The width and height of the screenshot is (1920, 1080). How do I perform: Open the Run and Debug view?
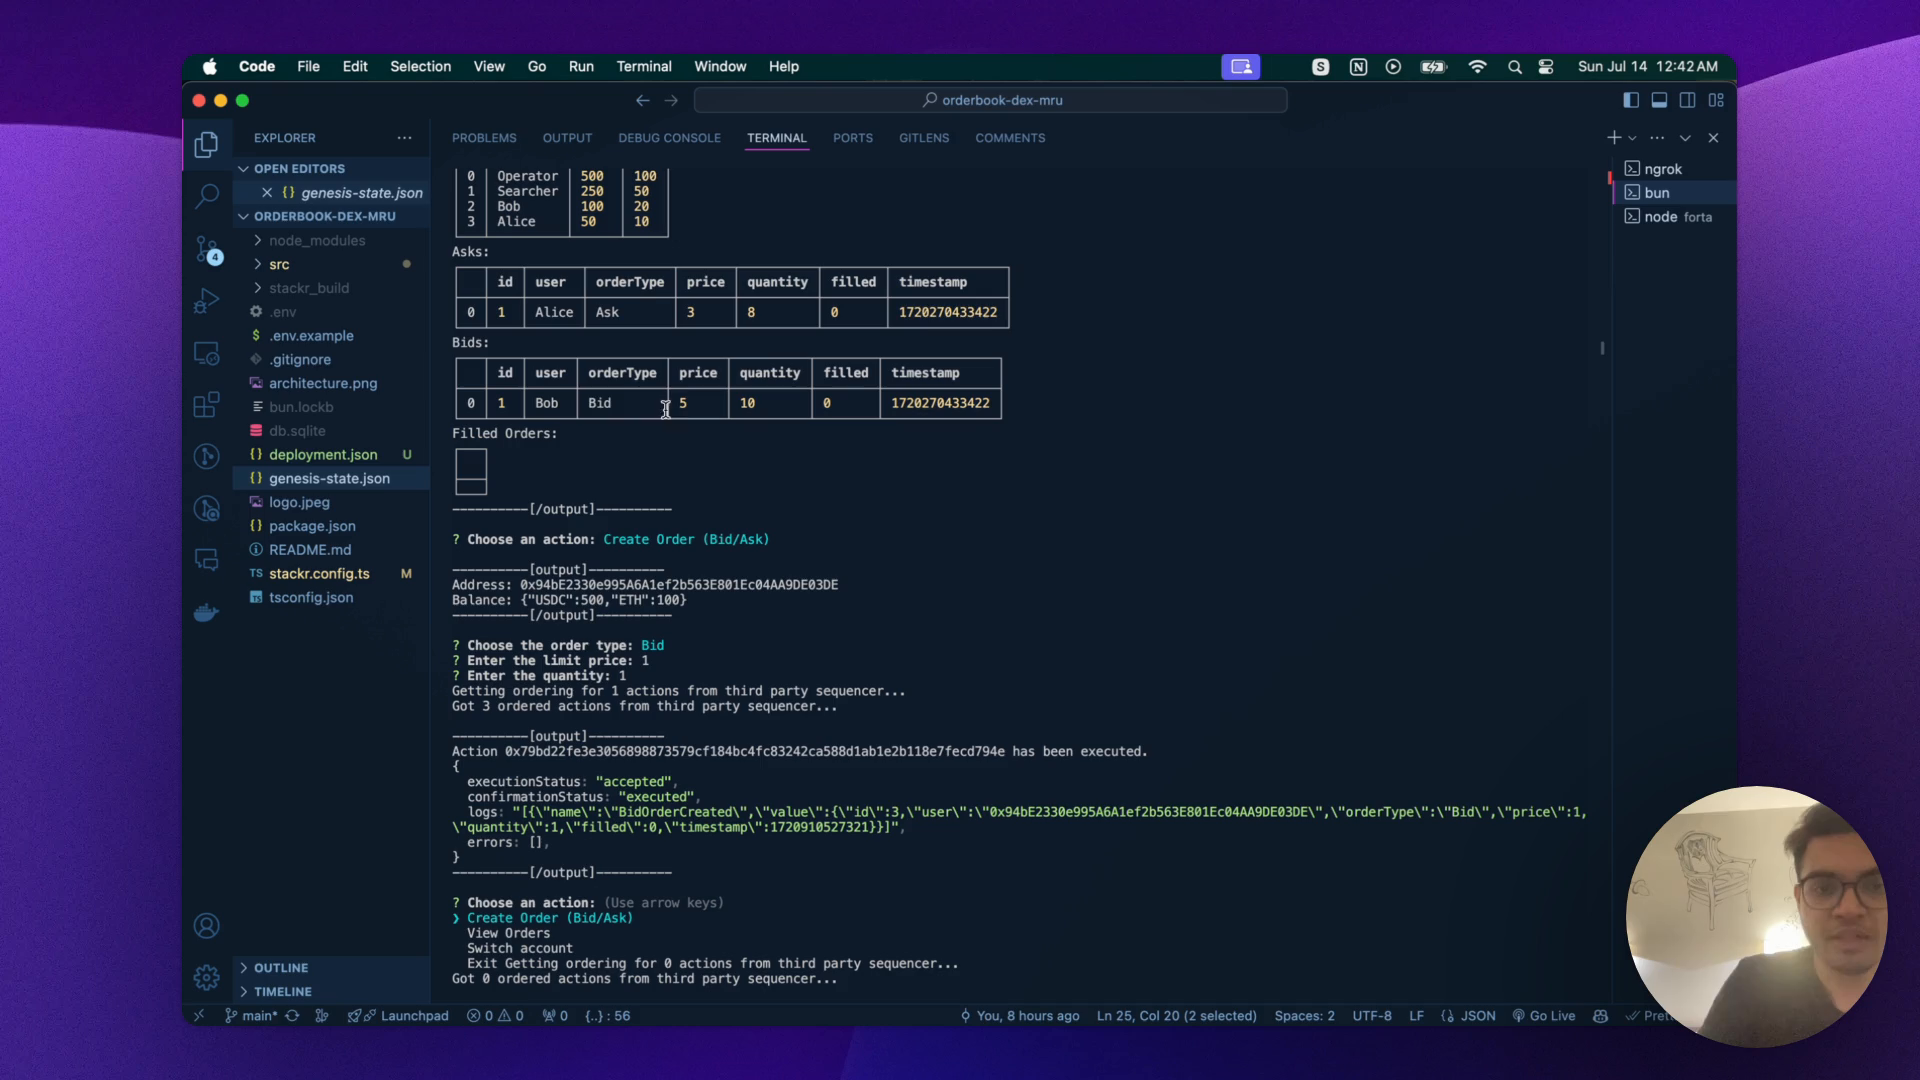coord(206,301)
